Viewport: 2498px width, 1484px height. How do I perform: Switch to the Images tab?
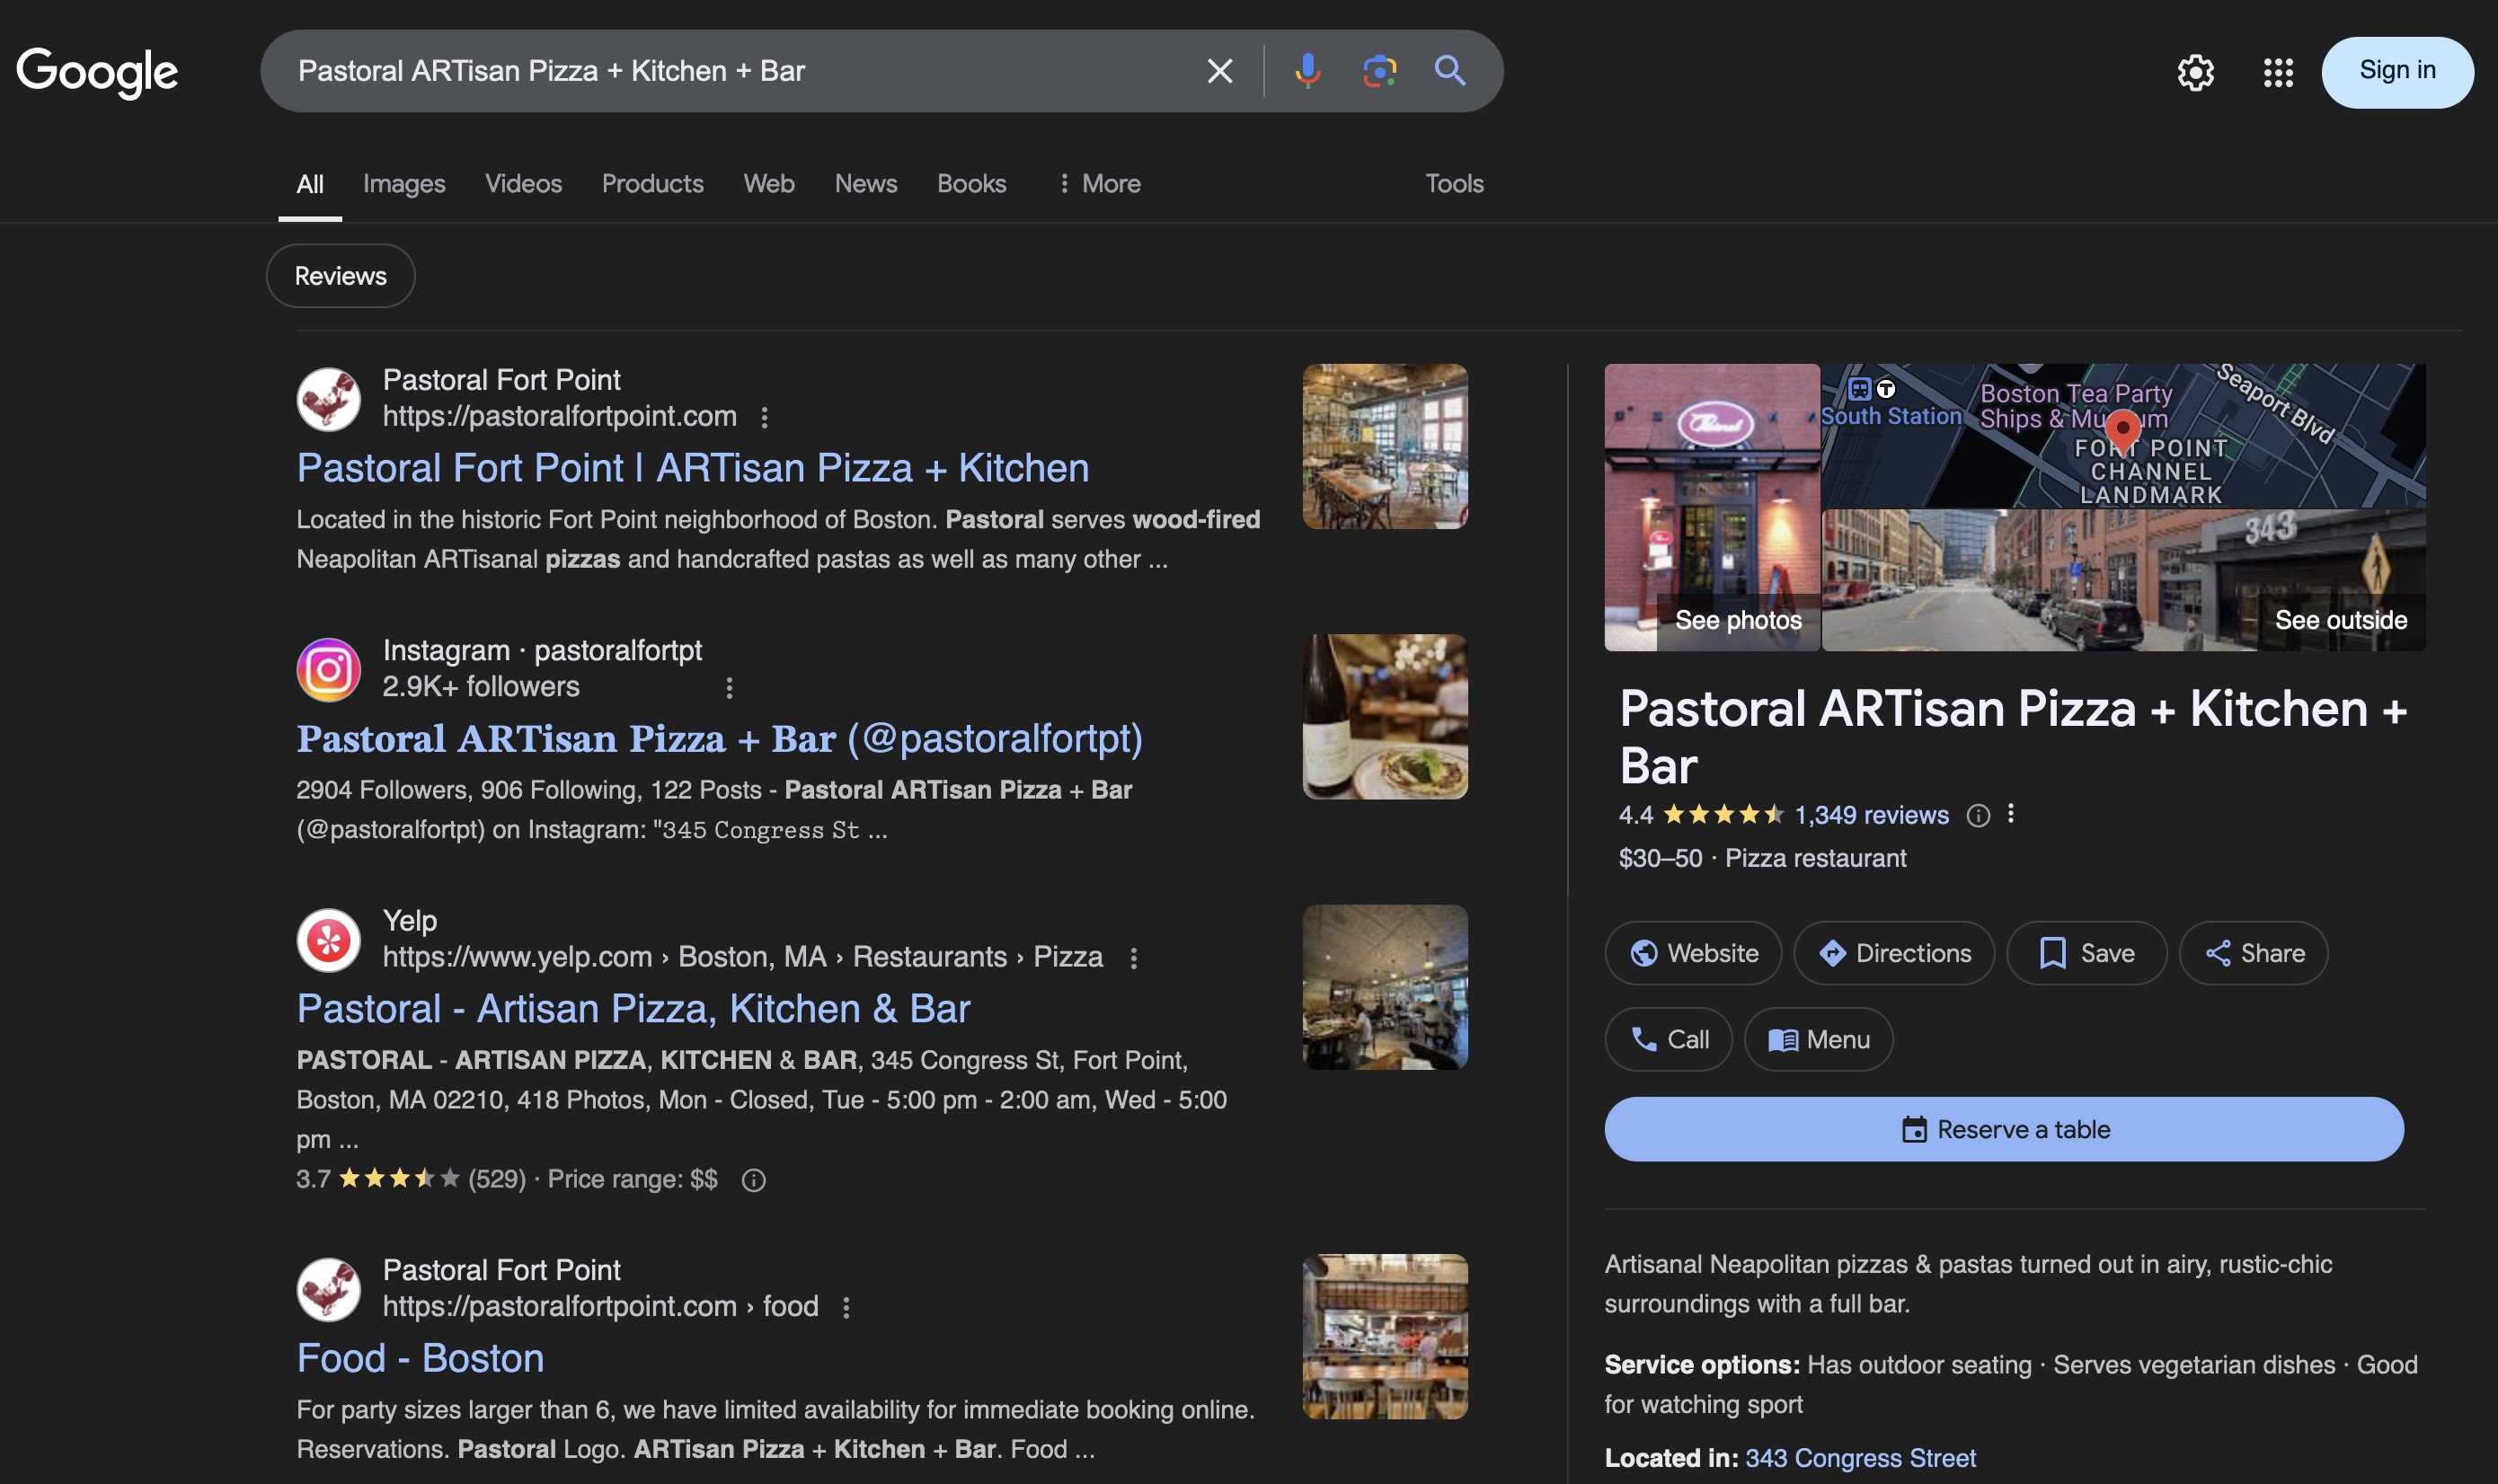pos(404,184)
